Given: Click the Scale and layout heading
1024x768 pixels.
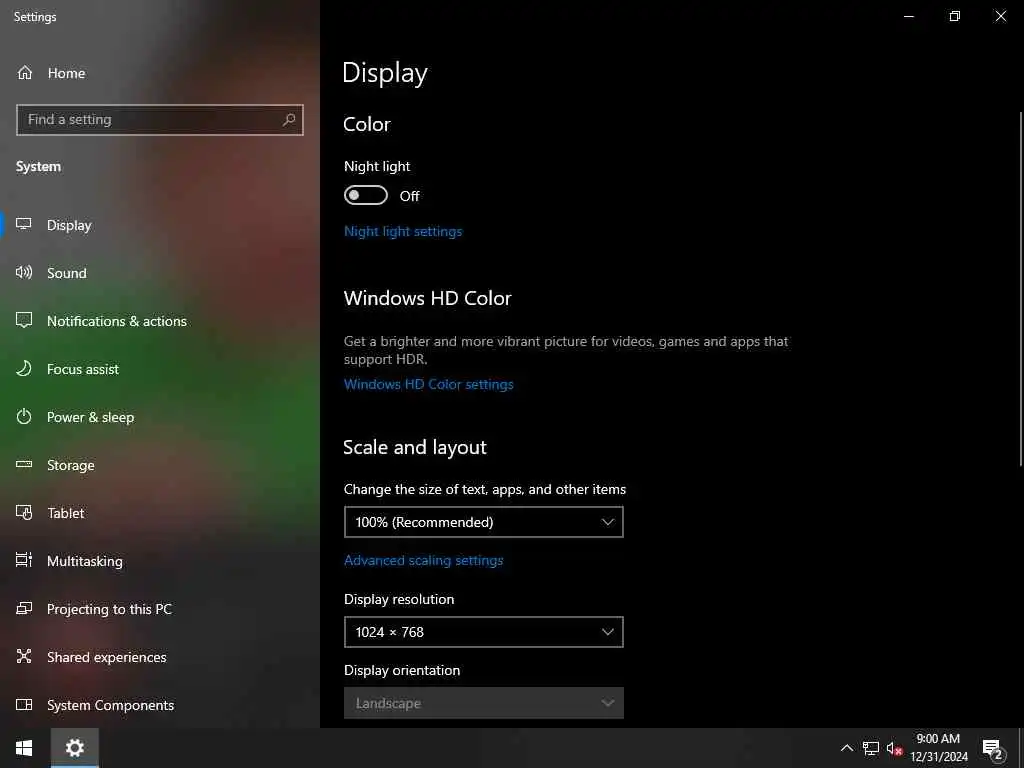Looking at the screenshot, I should pyautogui.click(x=415, y=447).
